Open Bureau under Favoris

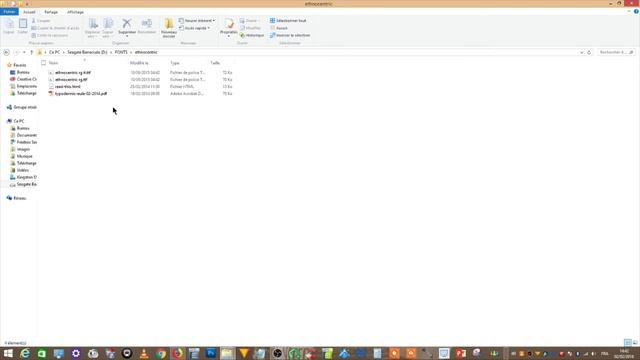(x=23, y=72)
